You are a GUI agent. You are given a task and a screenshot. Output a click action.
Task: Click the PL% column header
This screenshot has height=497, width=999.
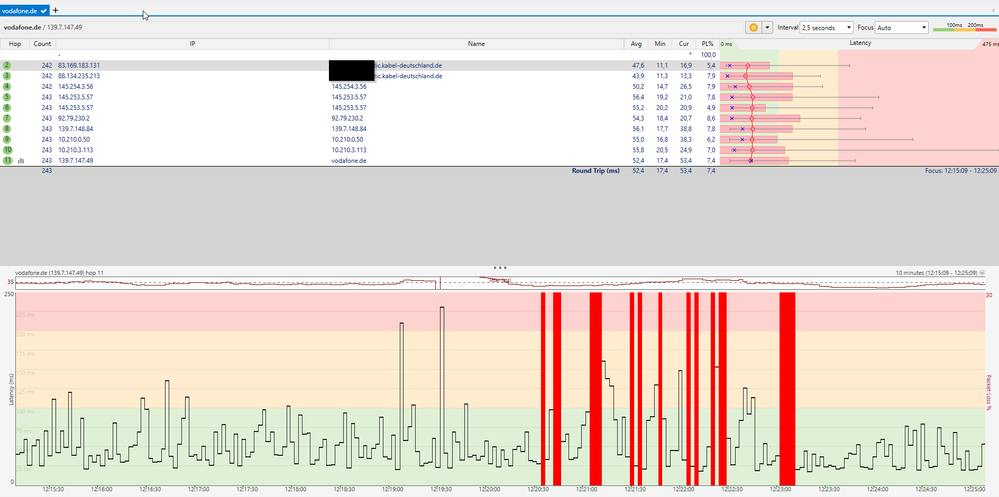coord(707,44)
